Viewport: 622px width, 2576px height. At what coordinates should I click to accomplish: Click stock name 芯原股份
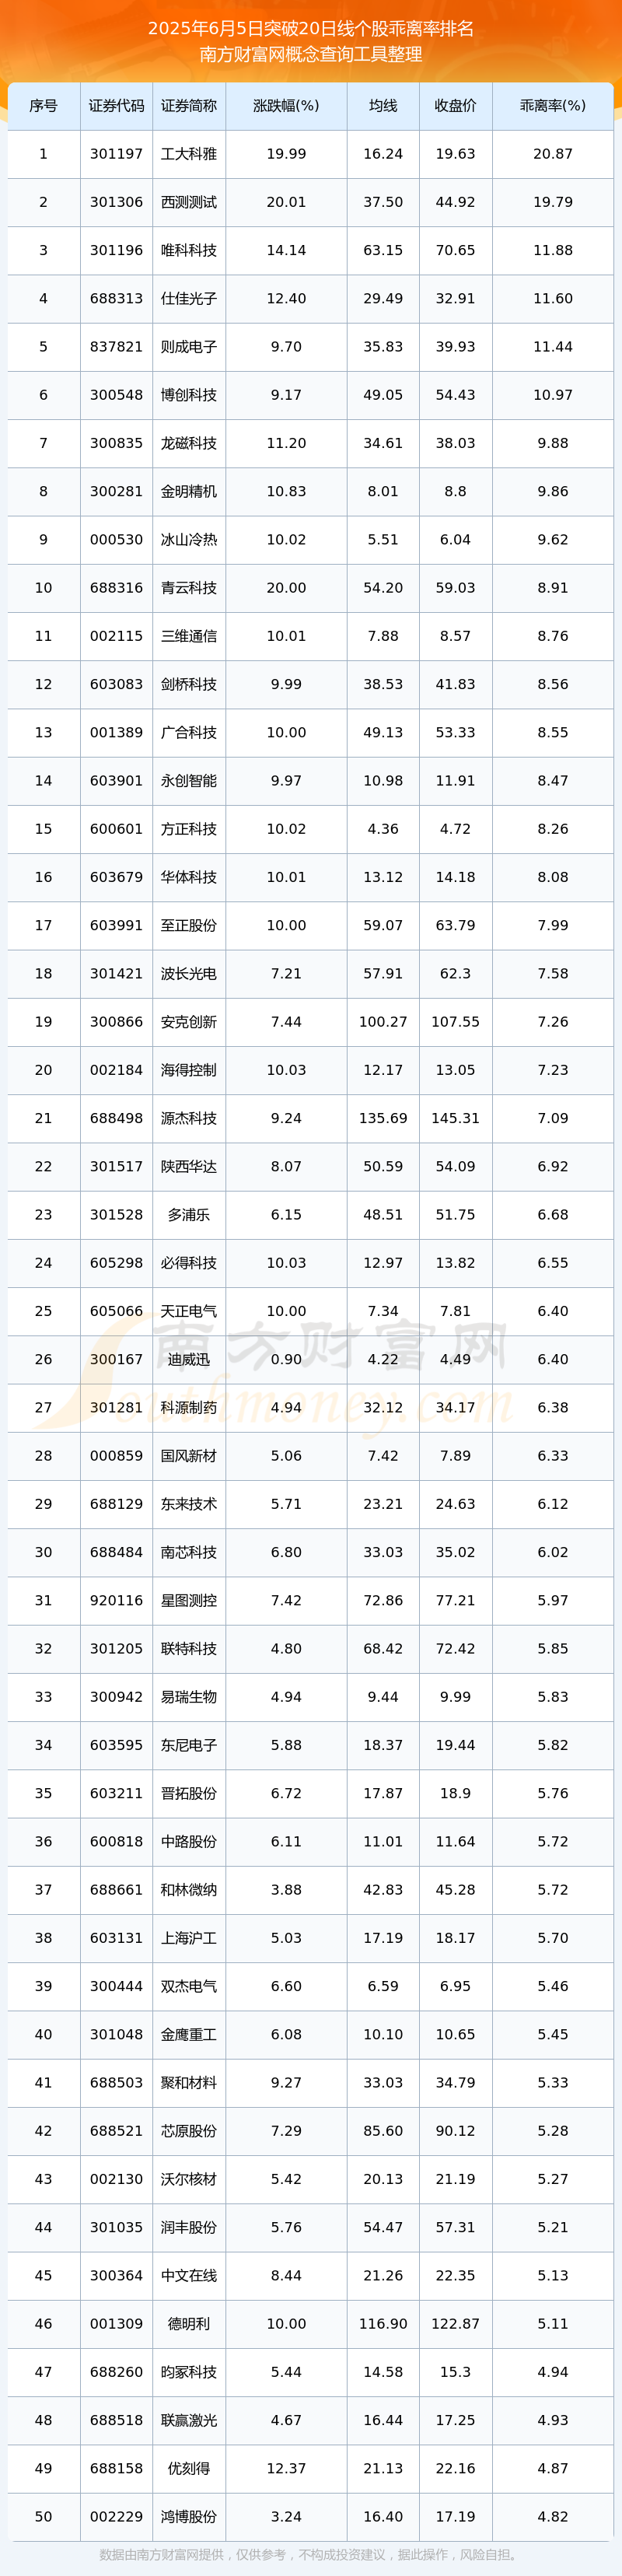[189, 2131]
